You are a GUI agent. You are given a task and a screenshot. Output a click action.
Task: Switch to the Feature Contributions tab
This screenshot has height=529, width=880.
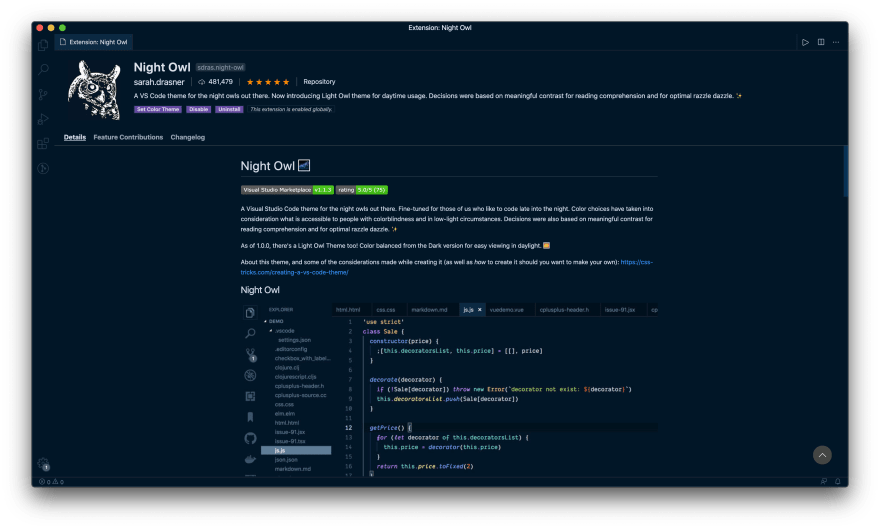click(128, 137)
